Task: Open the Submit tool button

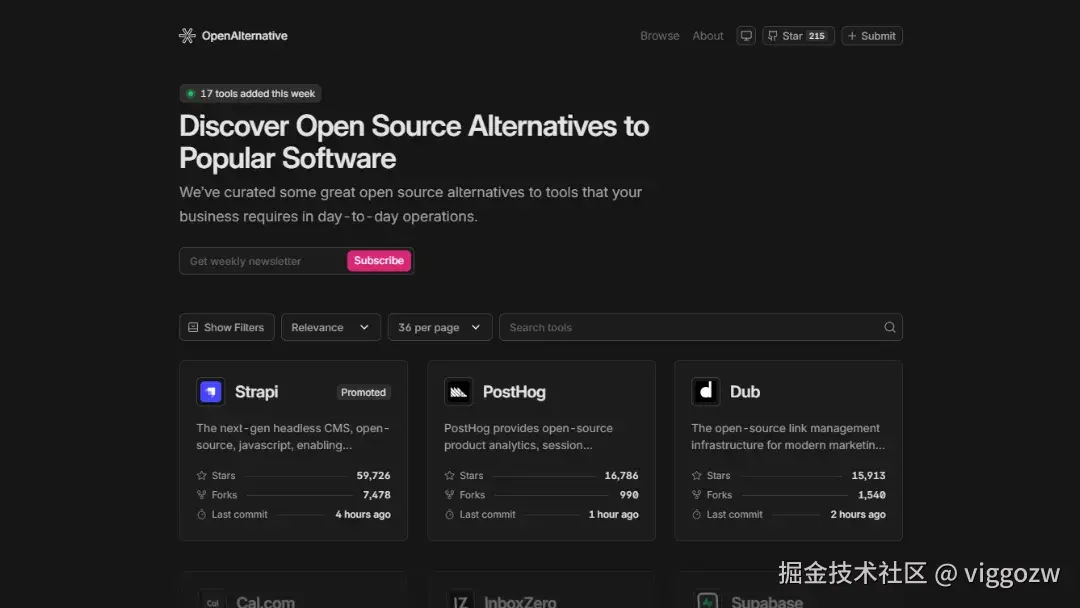Action: 871,36
